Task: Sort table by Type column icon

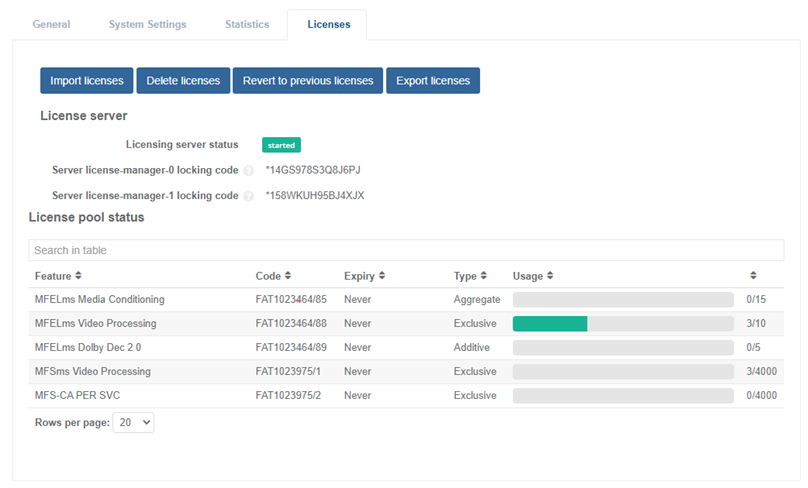Action: point(484,276)
